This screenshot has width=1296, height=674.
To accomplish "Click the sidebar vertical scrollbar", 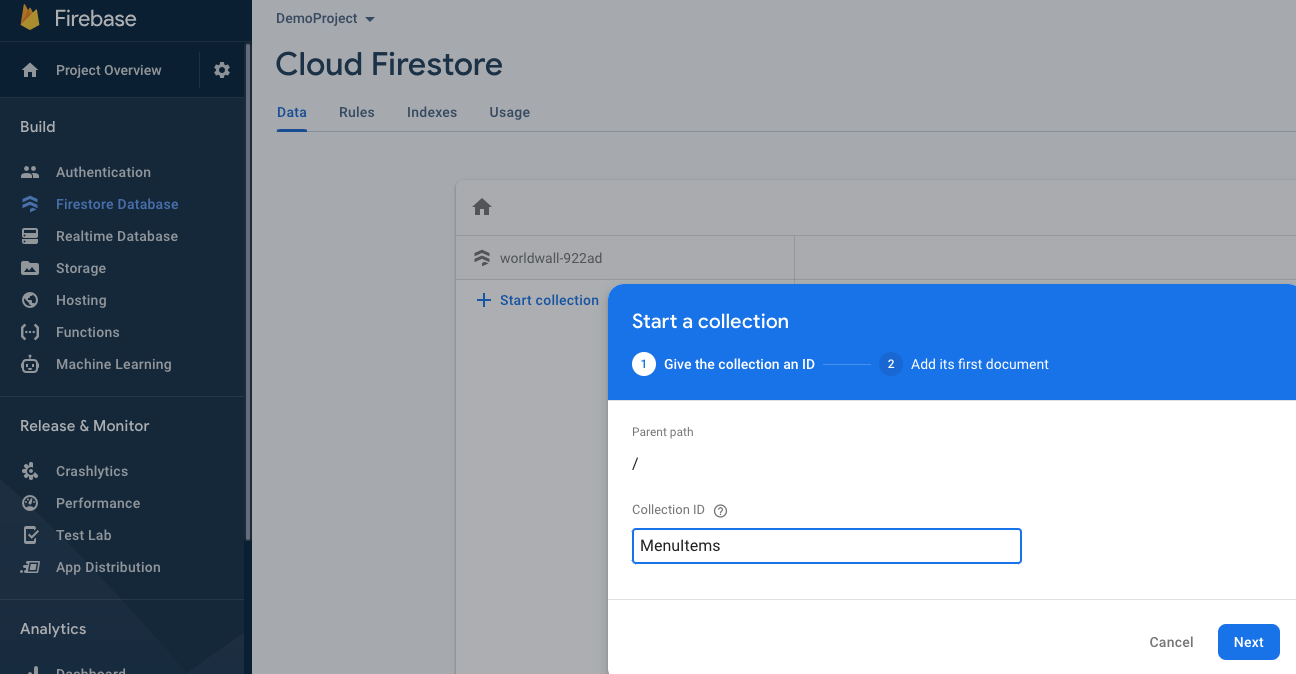I will coord(248,290).
